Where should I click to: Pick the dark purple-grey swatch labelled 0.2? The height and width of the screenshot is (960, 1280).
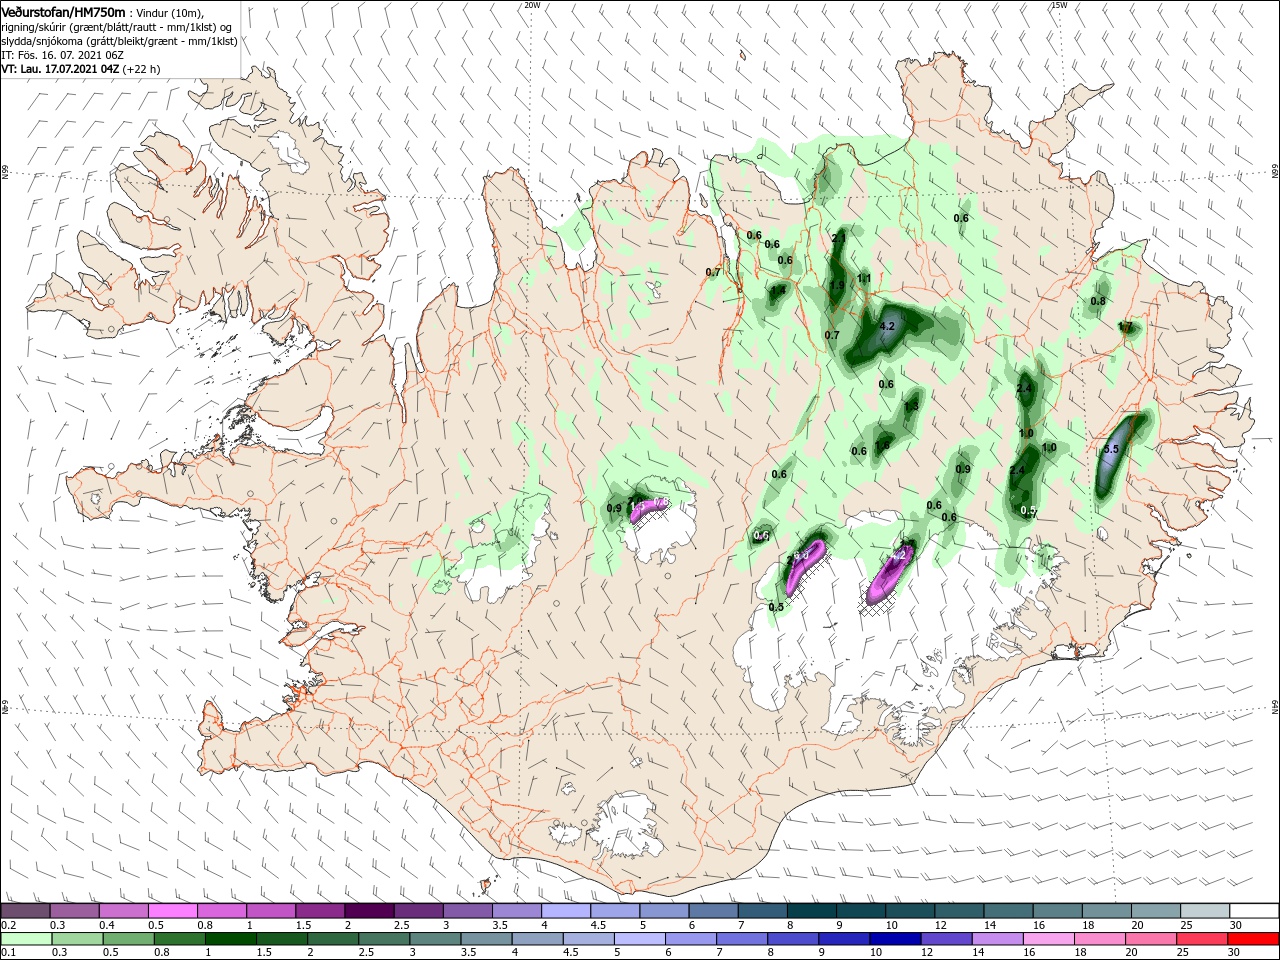[x=25, y=911]
